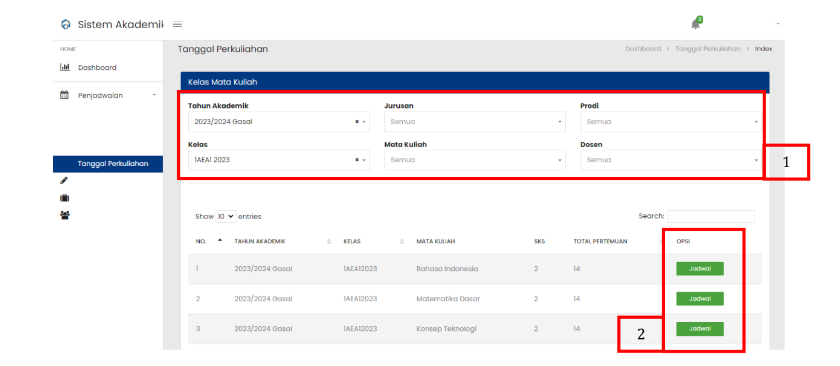Open the Mata Kuliah dropdown
The width and height of the screenshot is (840, 366).
tap(475, 160)
